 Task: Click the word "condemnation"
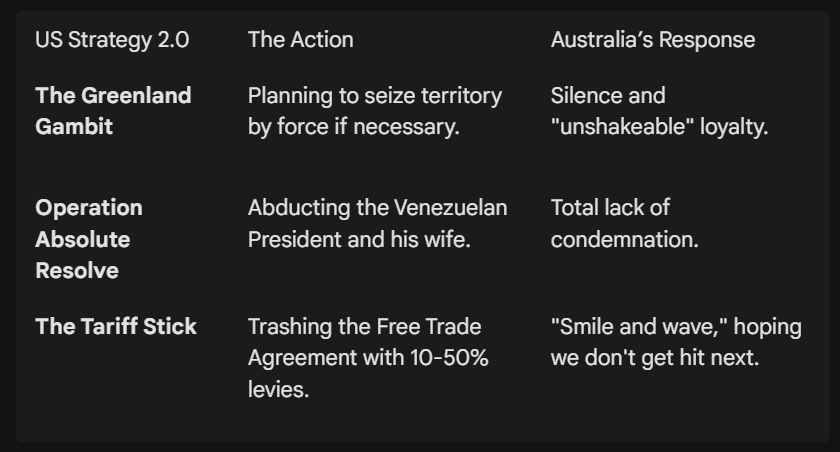624,239
